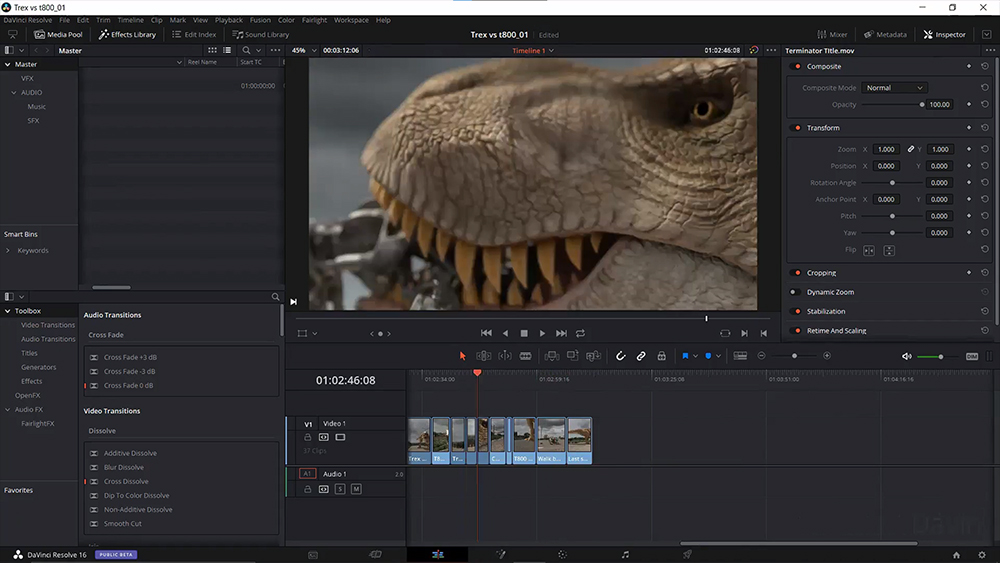Add a blue marker to timeline
Image resolution: width=1000 pixels, height=563 pixels.
pos(708,356)
